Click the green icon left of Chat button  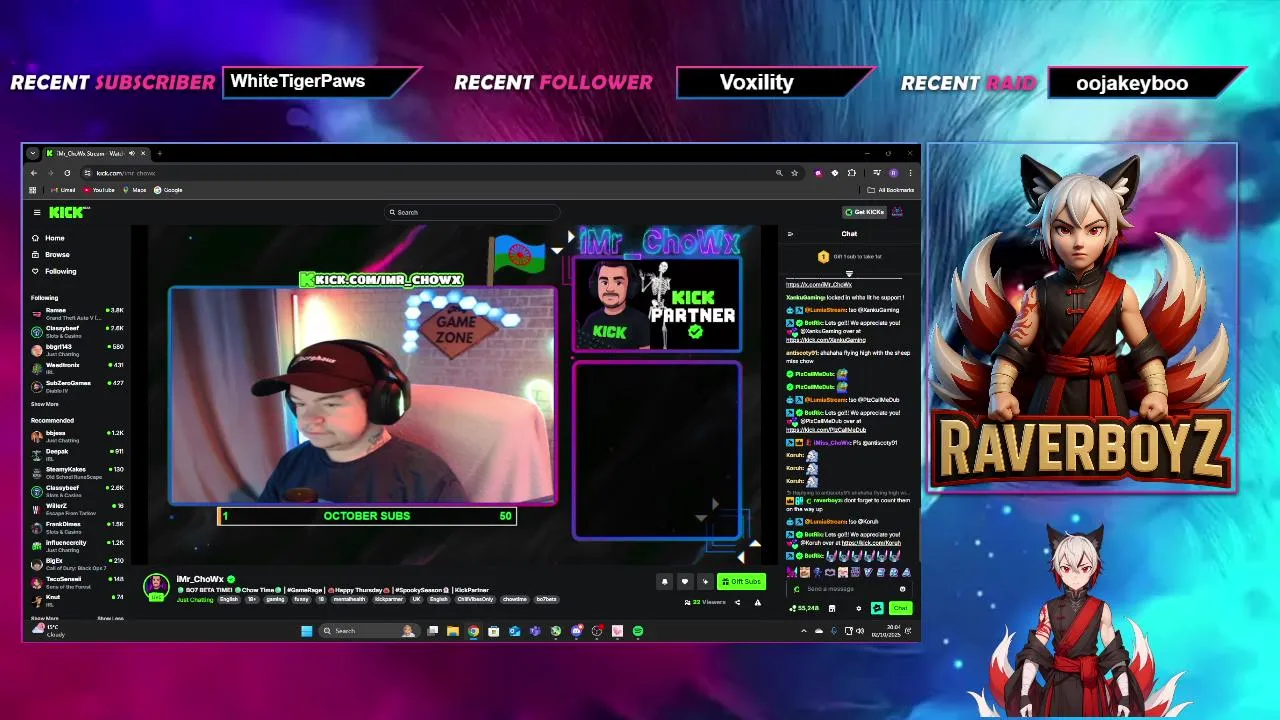click(x=877, y=608)
